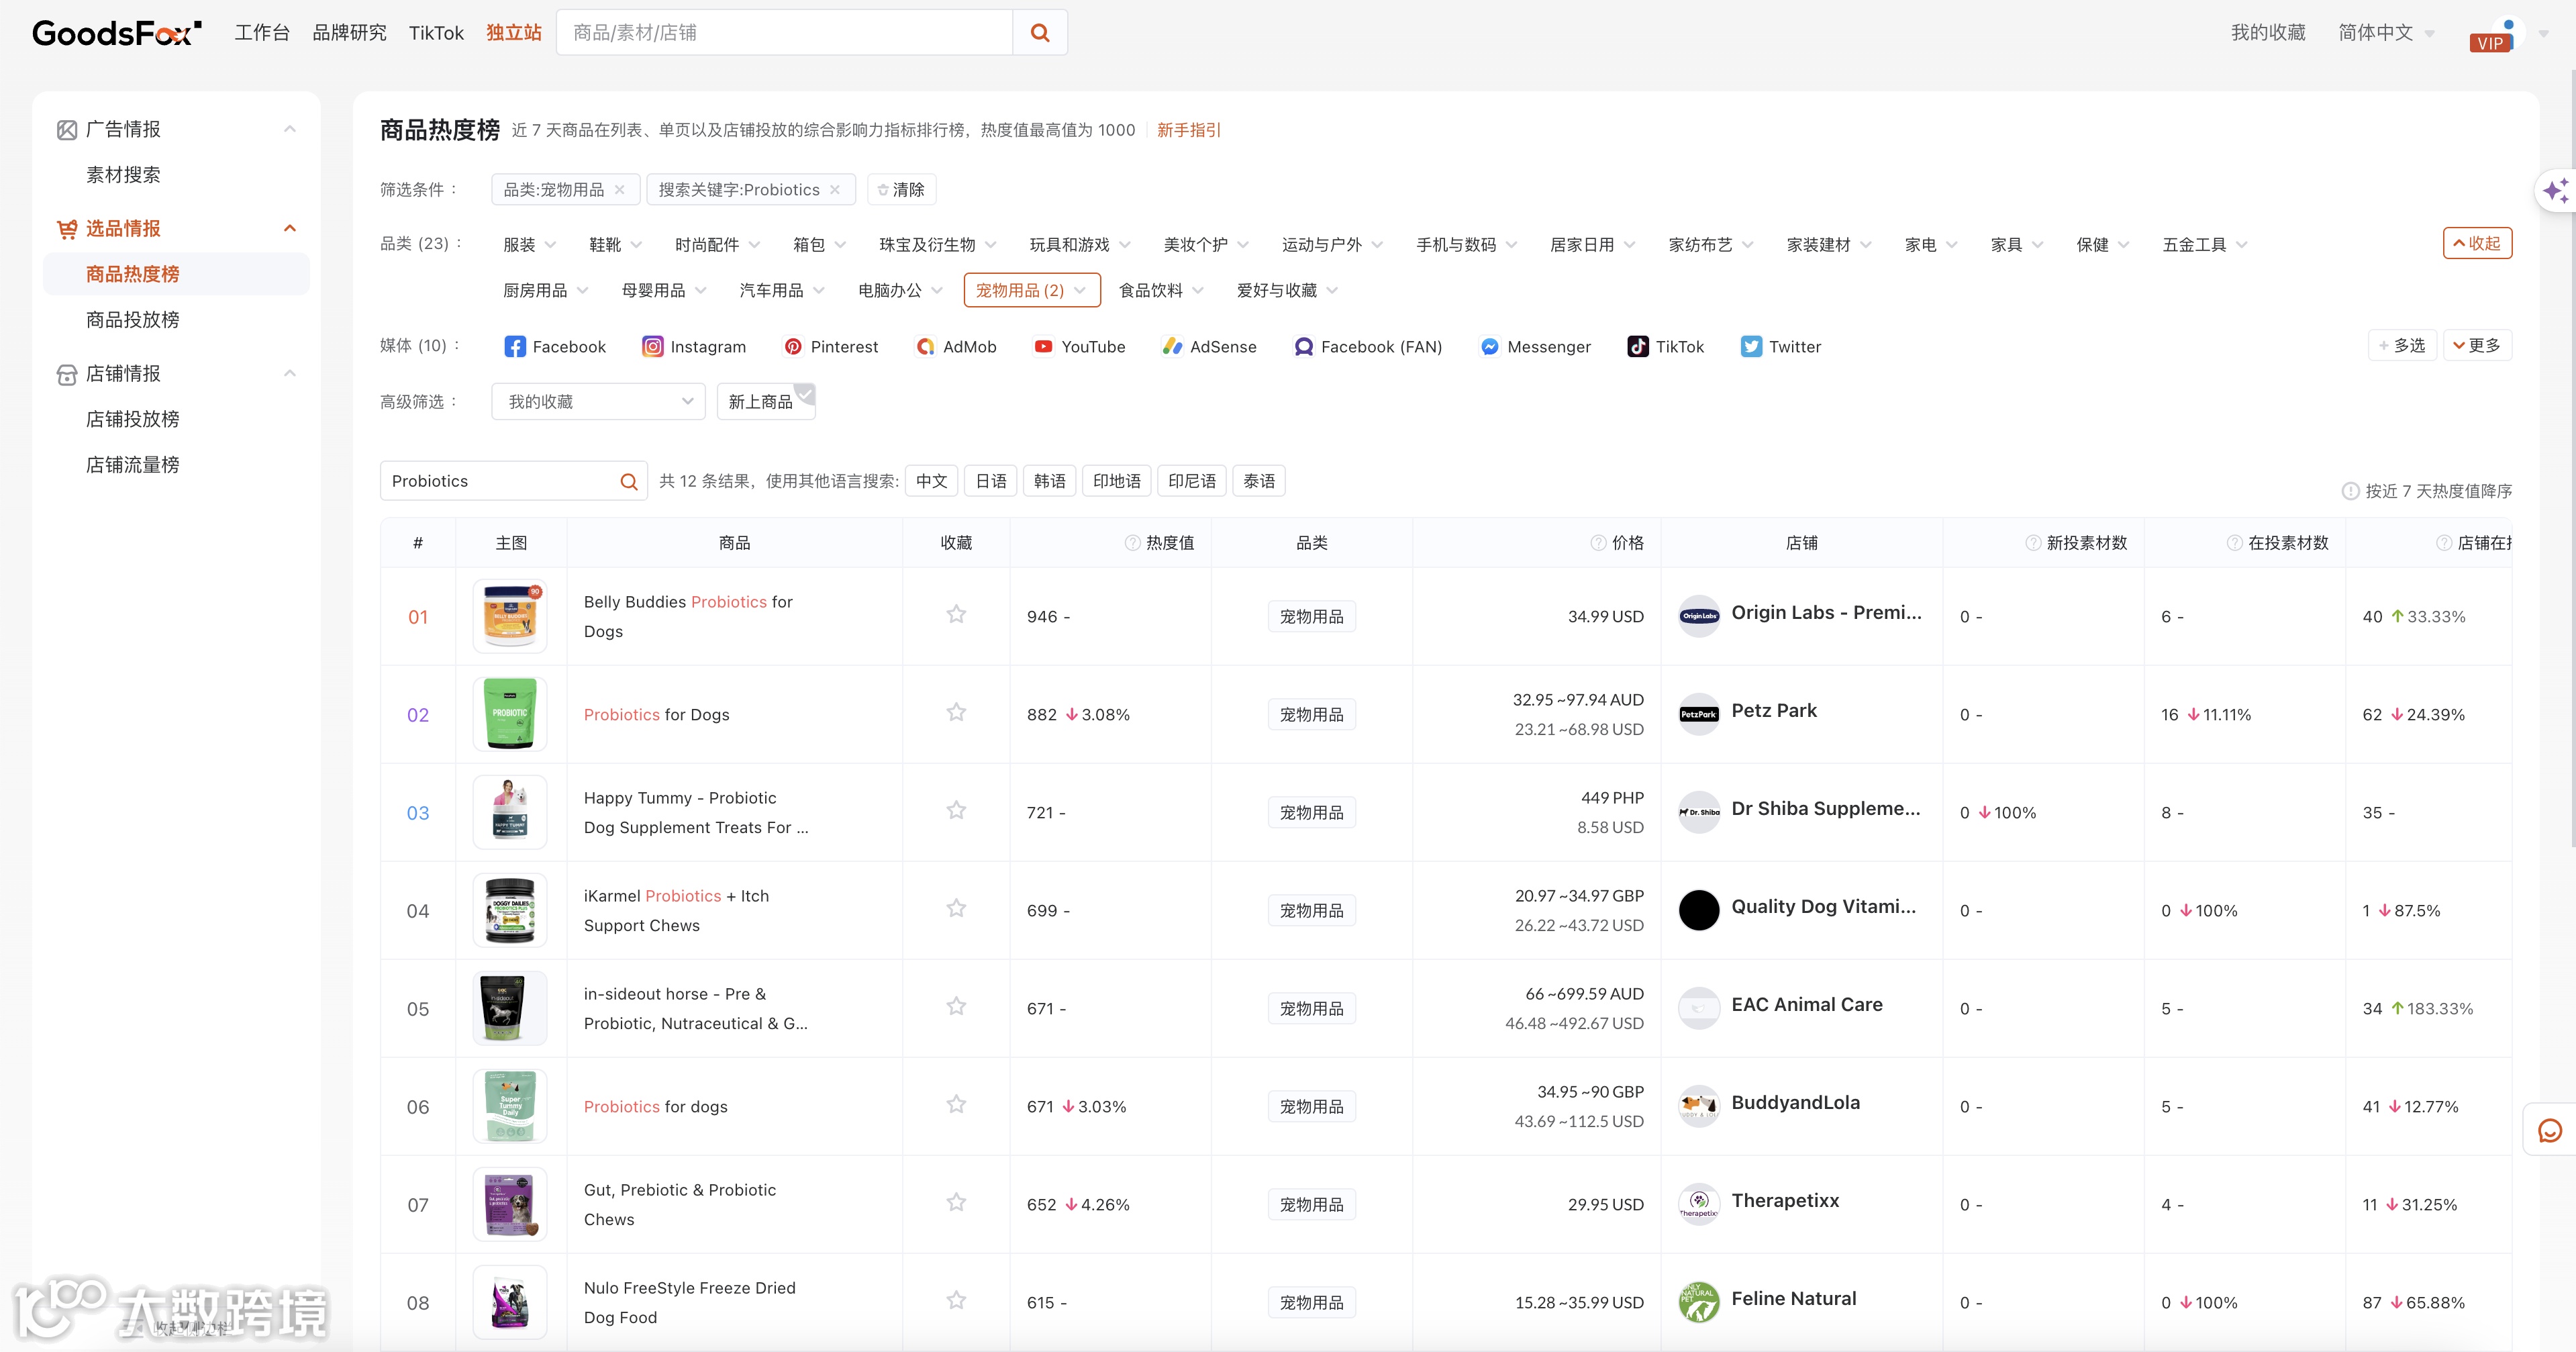This screenshot has width=2576, height=1352.
Task: Switch to the TikTok top nav tab
Action: pyautogui.click(x=436, y=33)
